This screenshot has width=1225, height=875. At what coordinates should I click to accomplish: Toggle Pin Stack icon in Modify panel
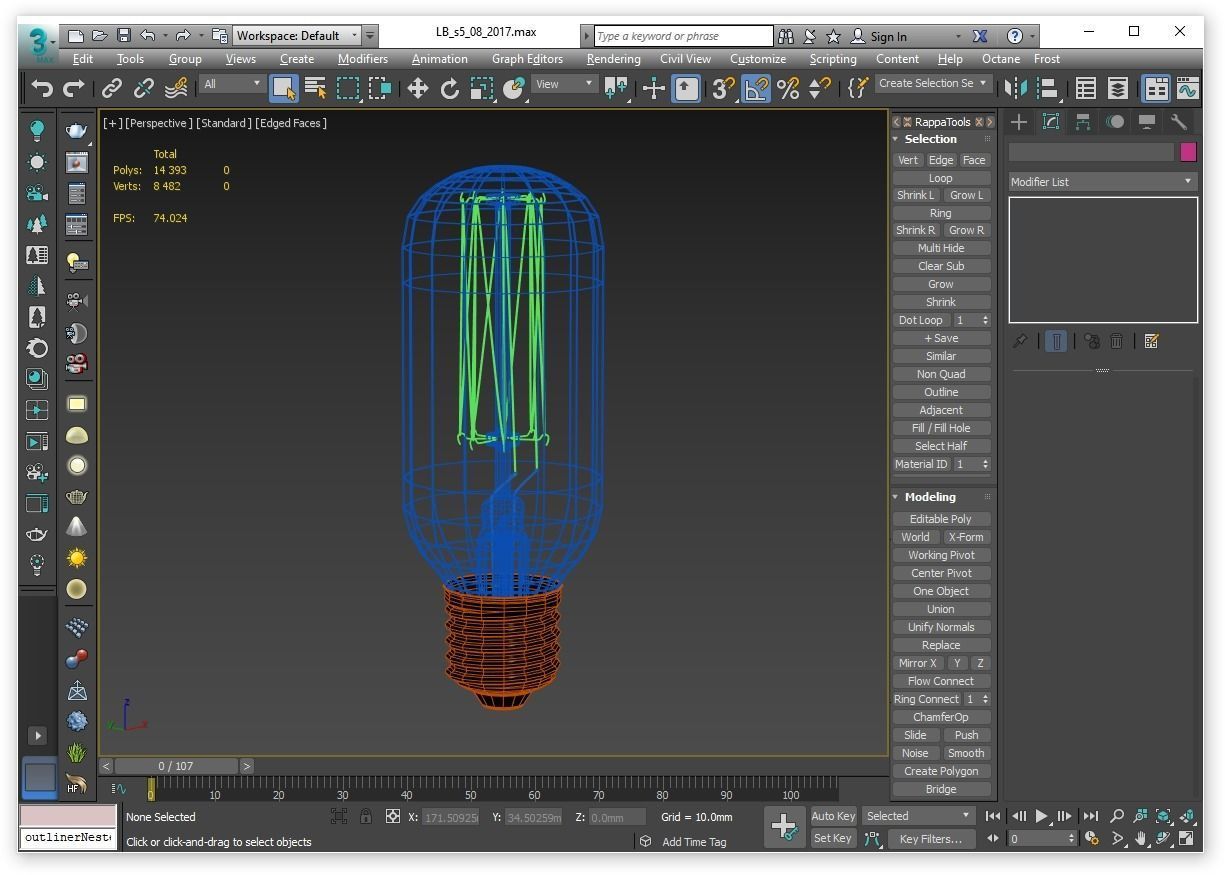[x=1020, y=341]
